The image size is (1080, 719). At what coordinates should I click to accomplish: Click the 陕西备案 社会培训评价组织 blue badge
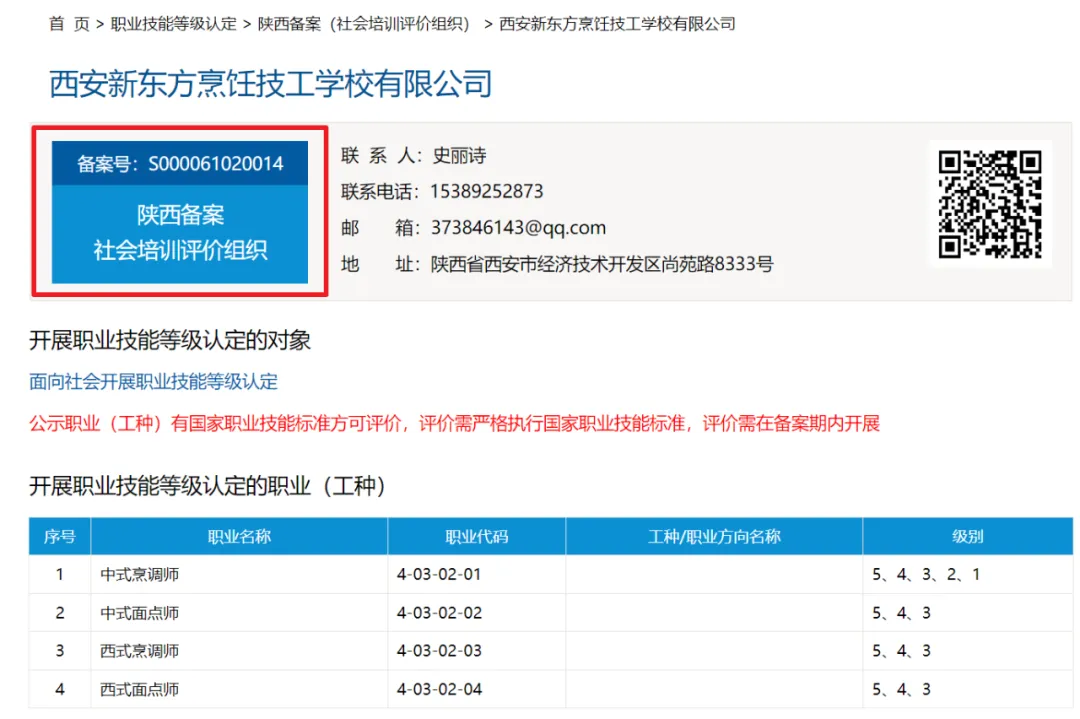pyautogui.click(x=180, y=233)
